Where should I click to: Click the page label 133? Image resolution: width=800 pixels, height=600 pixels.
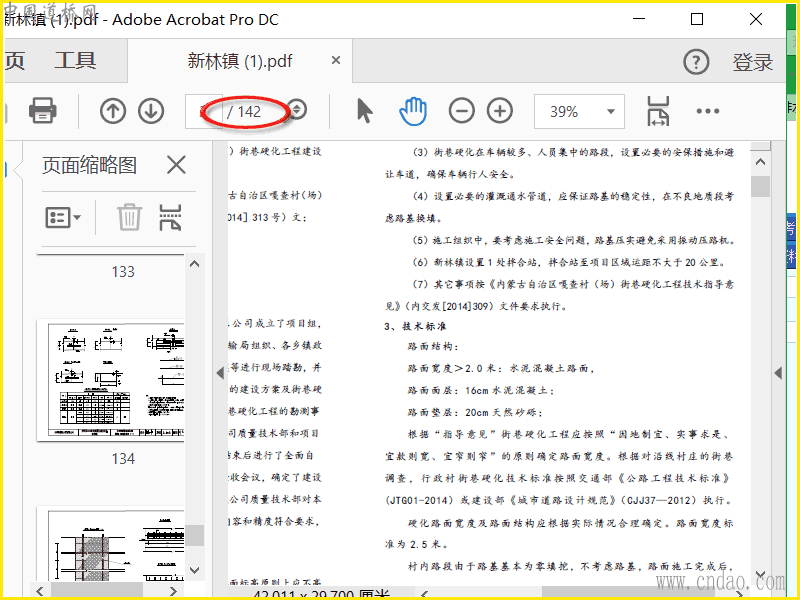click(x=123, y=271)
